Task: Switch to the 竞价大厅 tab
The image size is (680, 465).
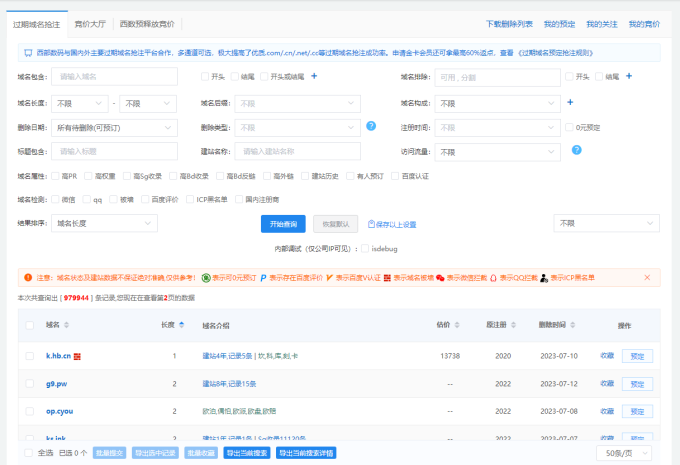Action: [x=90, y=24]
